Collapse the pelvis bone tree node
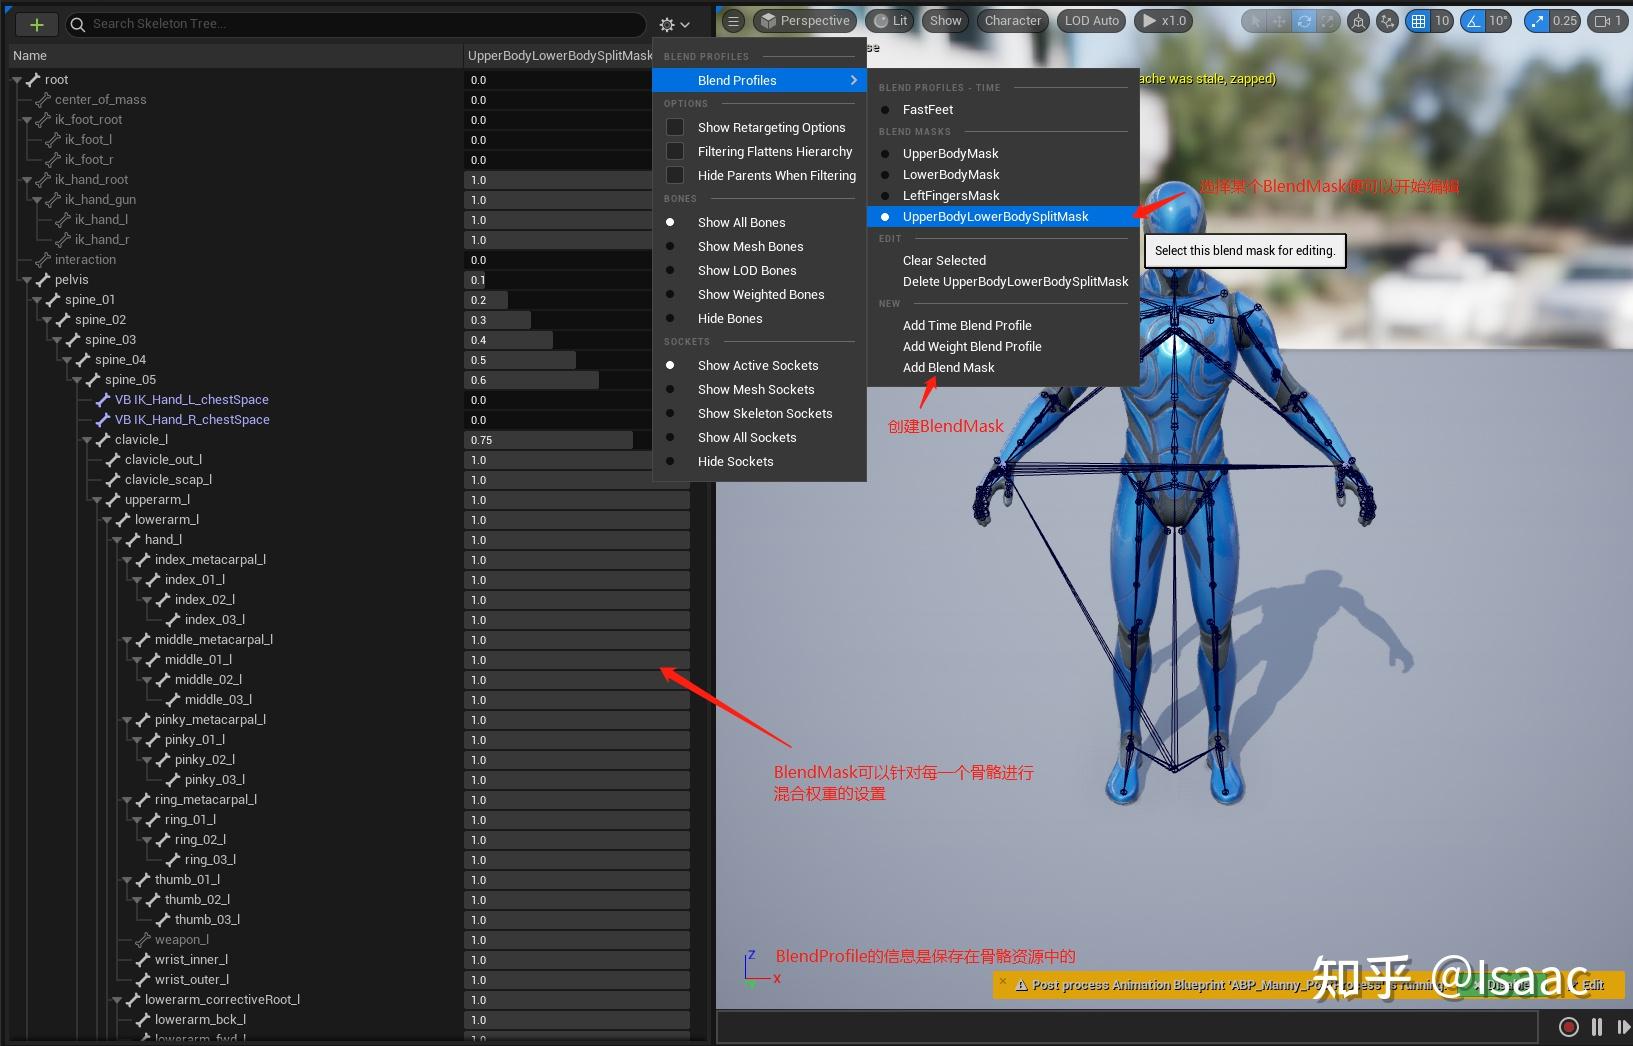1633x1046 pixels. point(27,280)
